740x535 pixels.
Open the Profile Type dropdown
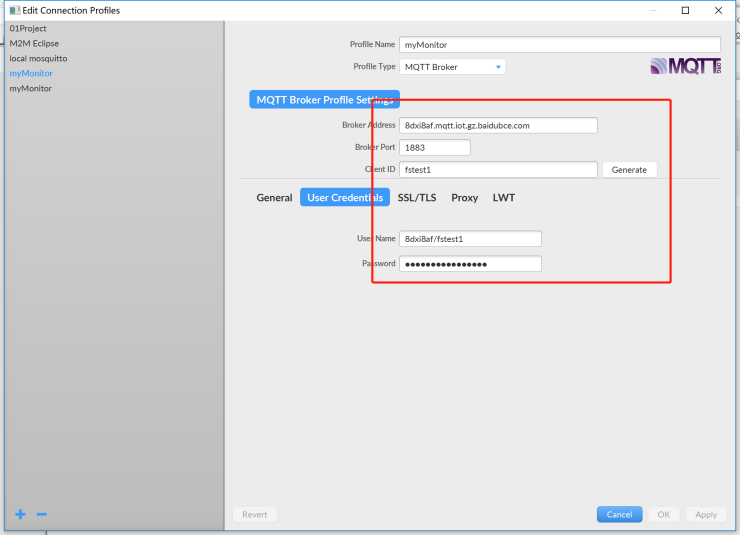(x=452, y=67)
